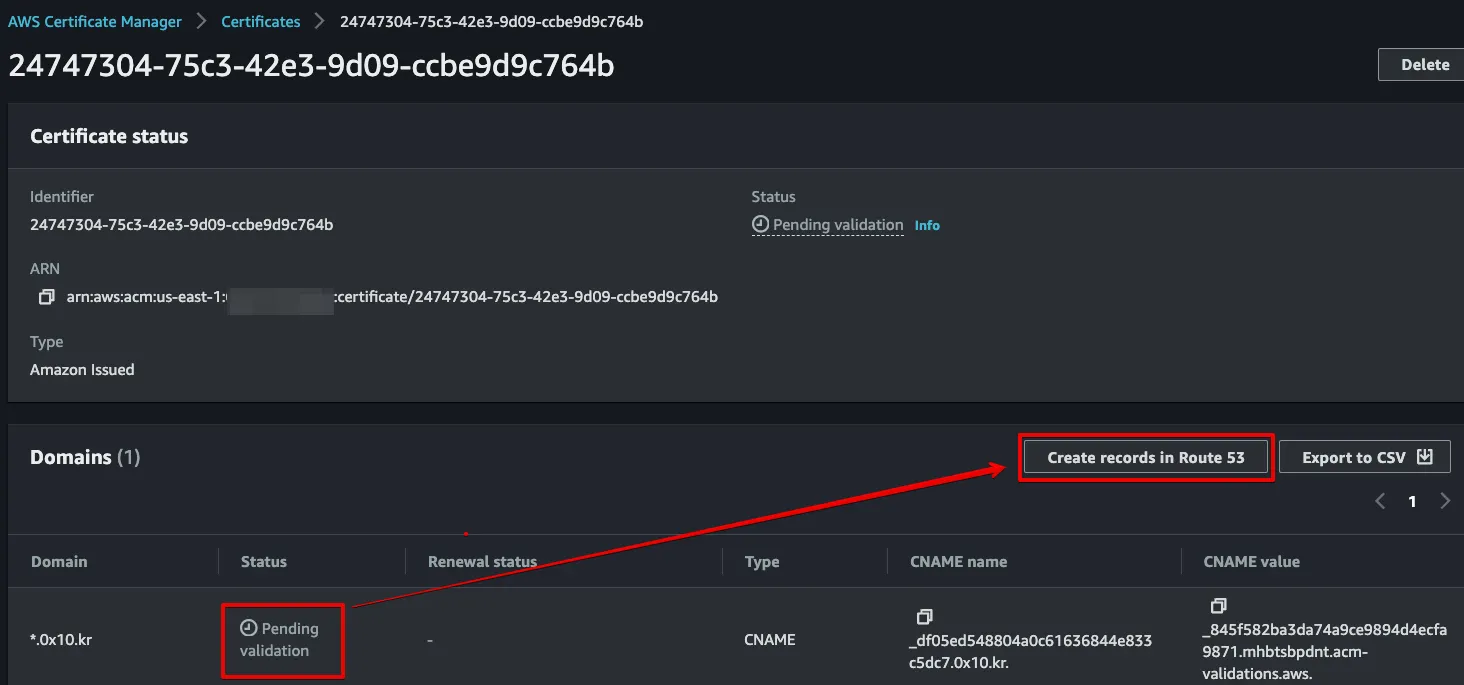1464x685 pixels.
Task: Click the Export to CSV button
Action: (x=1365, y=457)
